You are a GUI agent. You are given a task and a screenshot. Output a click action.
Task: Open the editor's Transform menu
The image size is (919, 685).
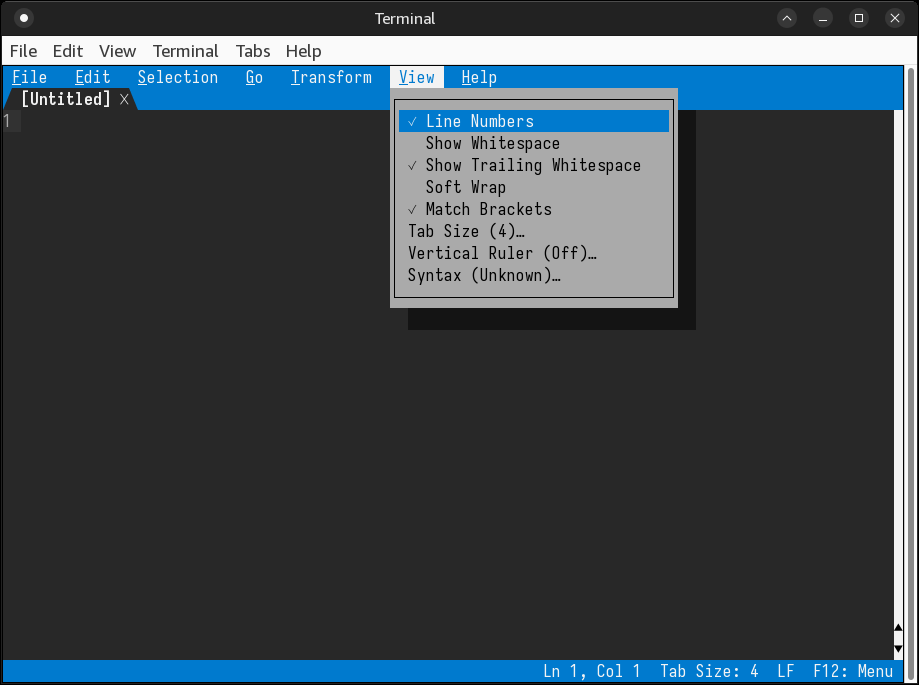click(331, 77)
